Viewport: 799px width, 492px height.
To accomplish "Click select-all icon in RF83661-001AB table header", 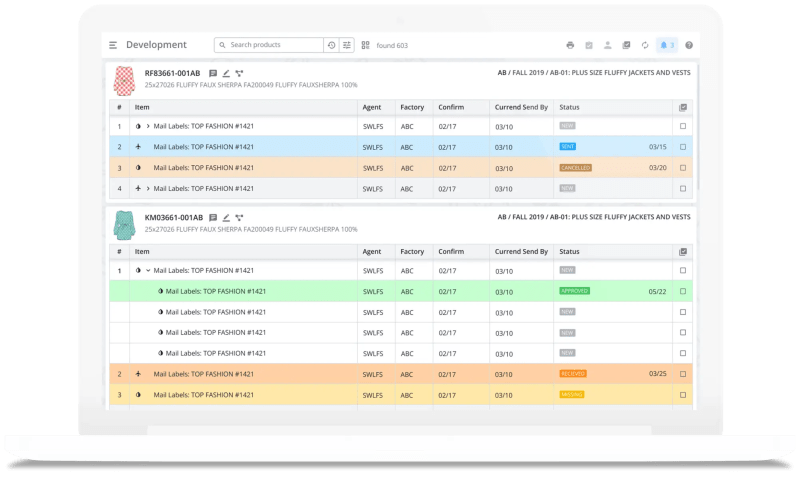I will click(683, 107).
